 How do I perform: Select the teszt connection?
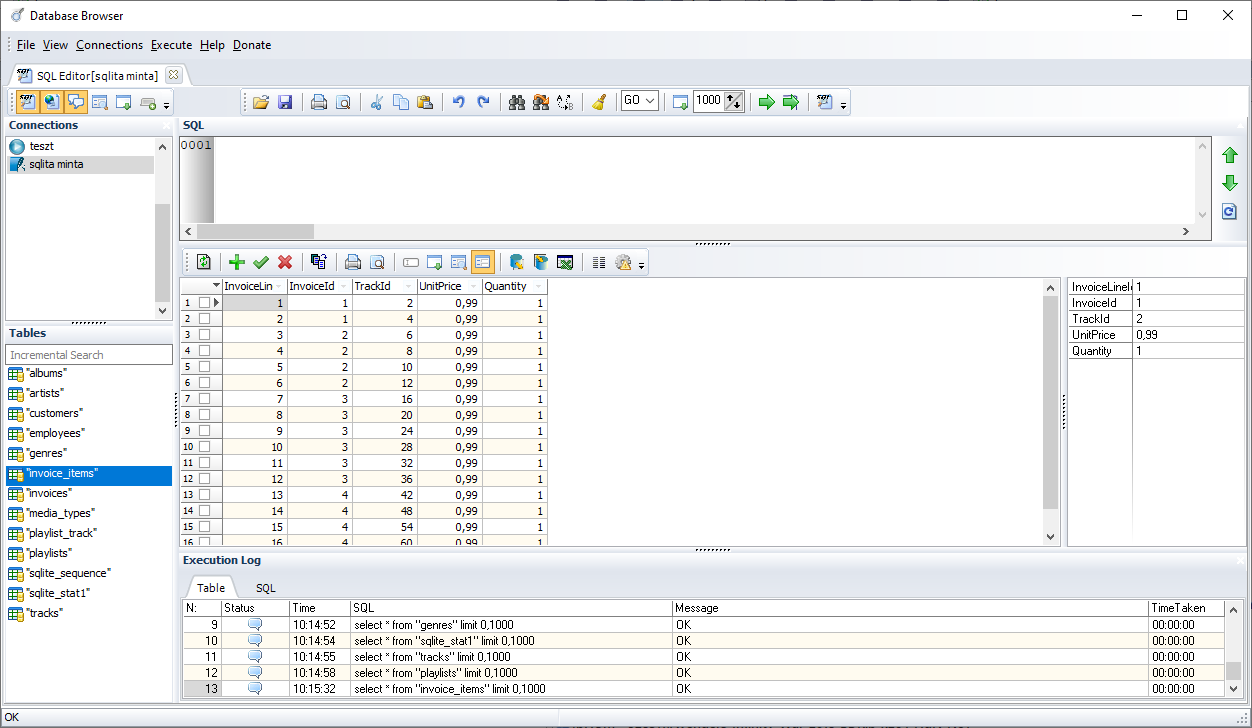(41, 146)
